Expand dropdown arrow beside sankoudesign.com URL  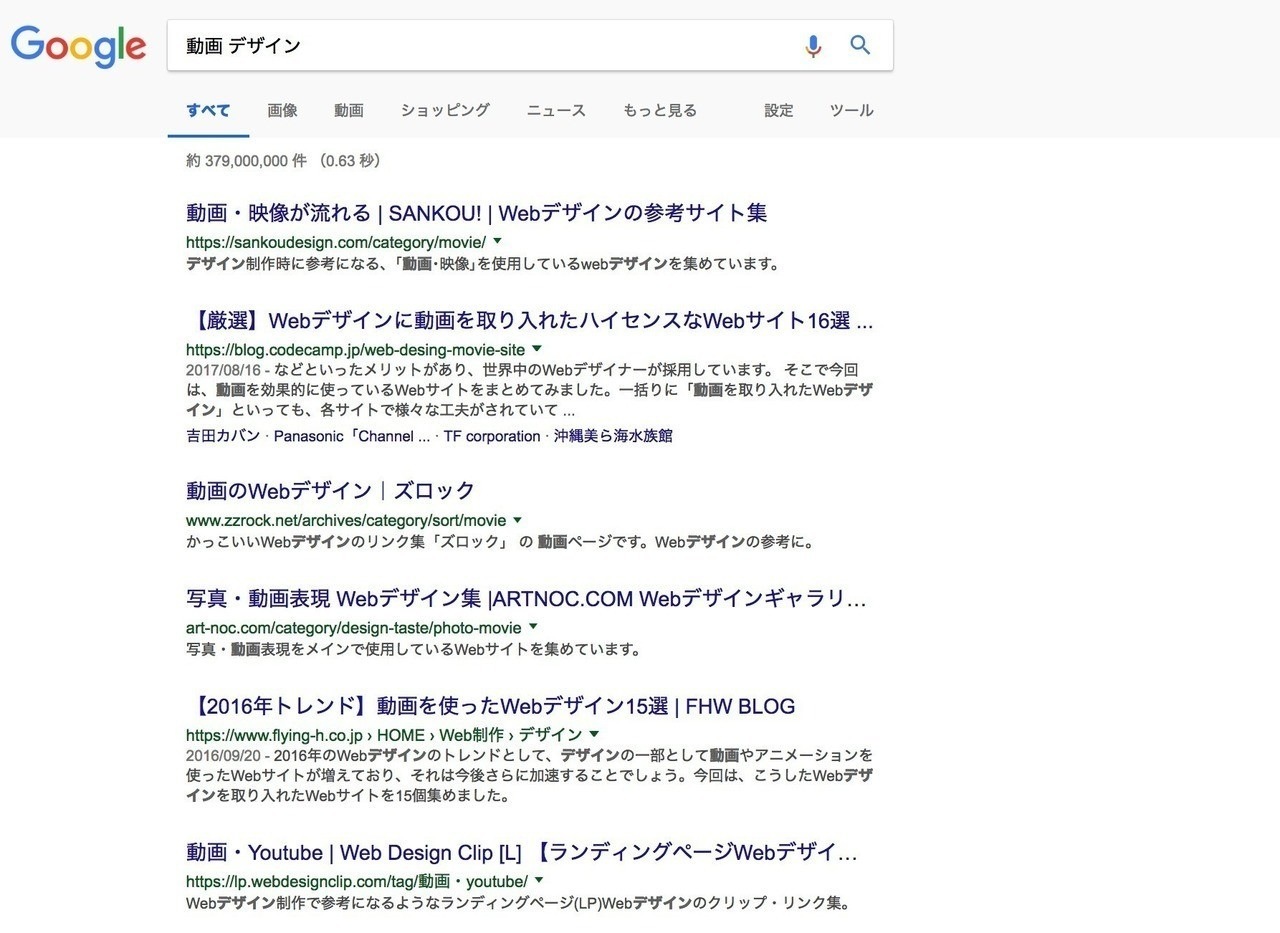coord(498,241)
